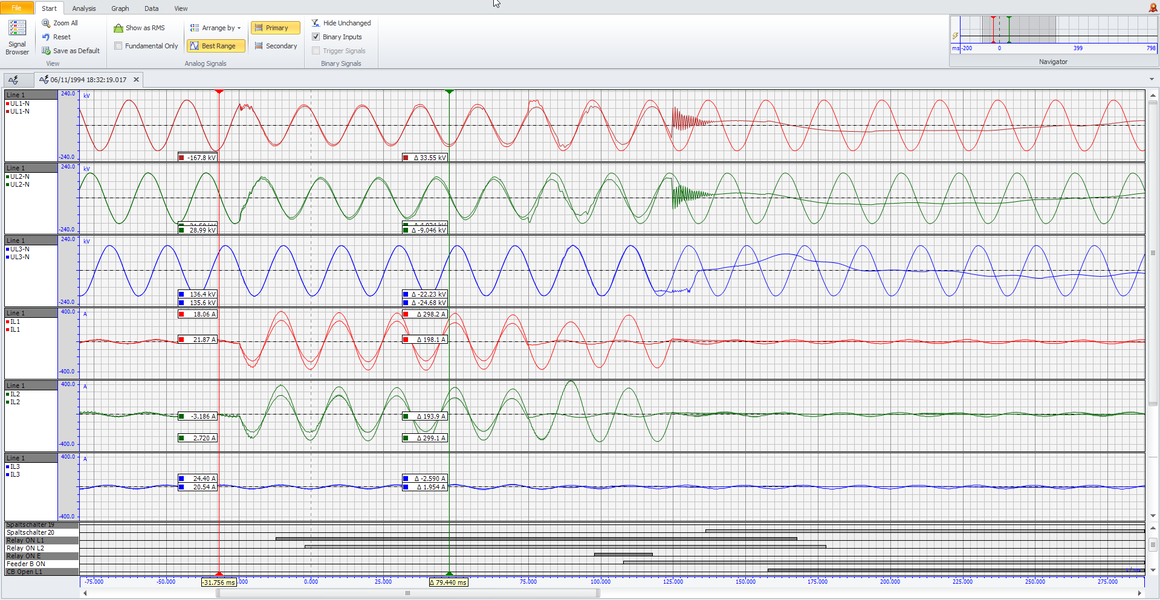Toggle the Best Range button
This screenshot has height=600, width=1160.
coord(216,46)
